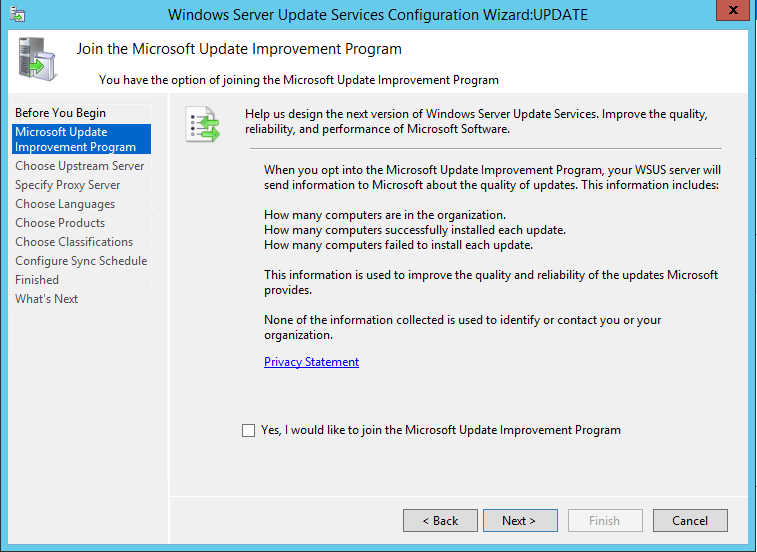Click the 'When you opt into' paragraph
The image size is (757, 552).
pyautogui.click(x=492, y=177)
